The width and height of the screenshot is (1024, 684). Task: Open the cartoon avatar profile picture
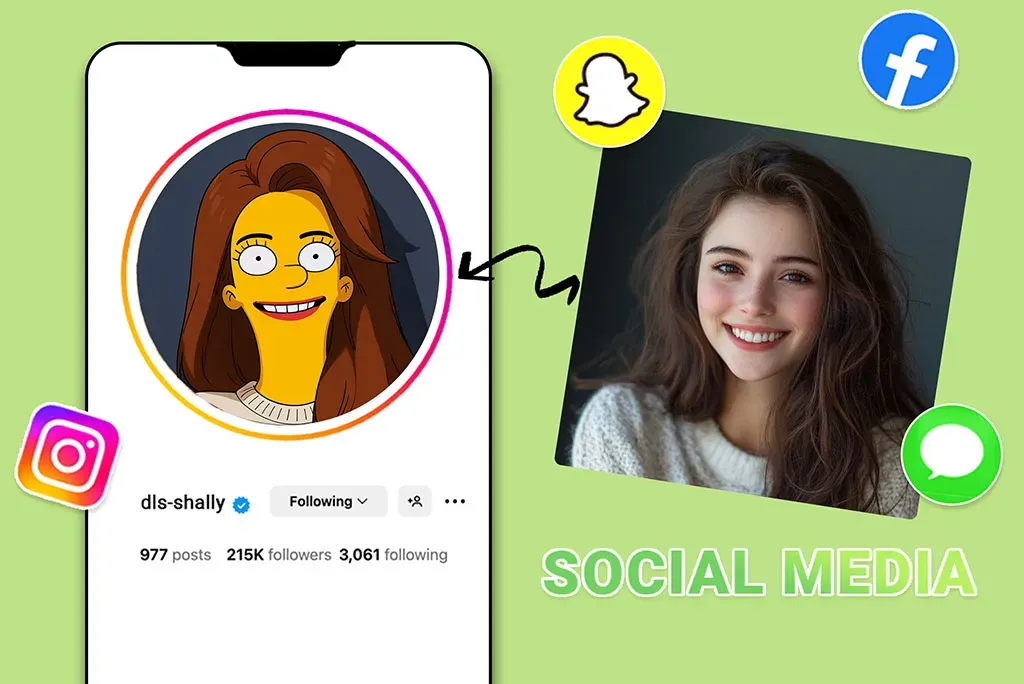pos(287,274)
